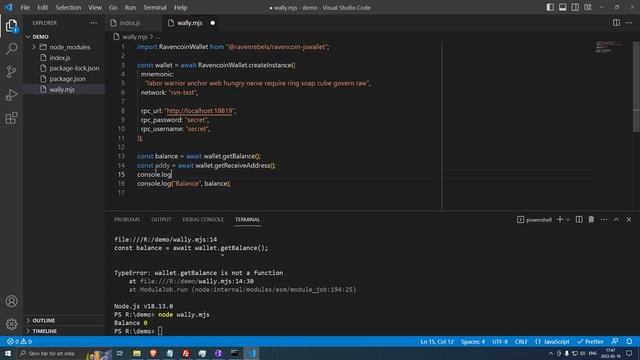Open the feedback icon in status bar
Screen dimensions: 640x360
tap(615, 342)
